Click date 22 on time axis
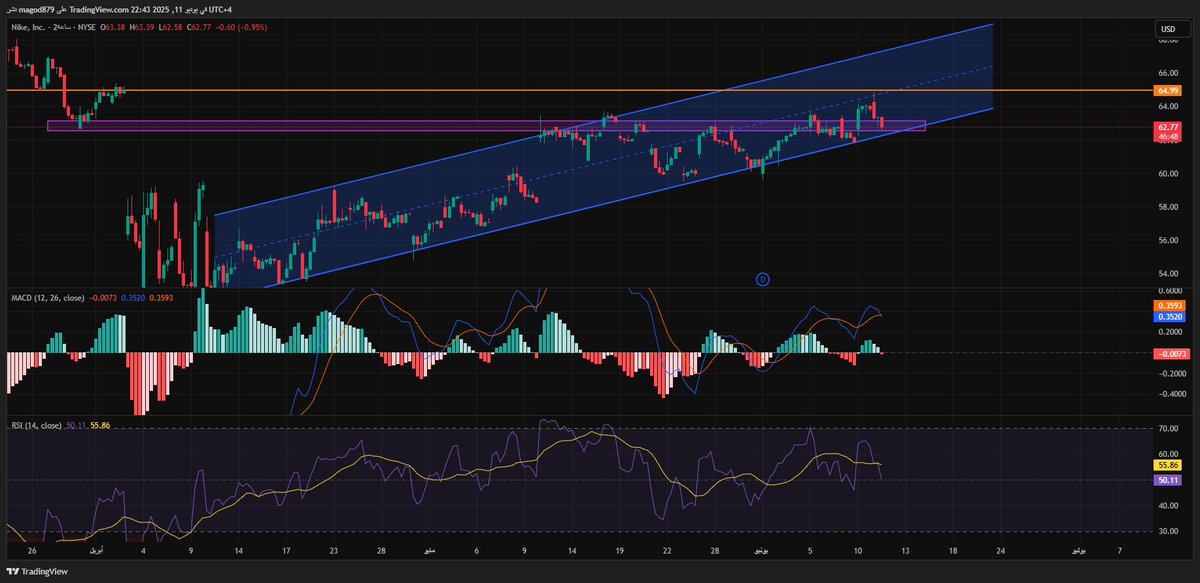The width and height of the screenshot is (1200, 583). 666,550
